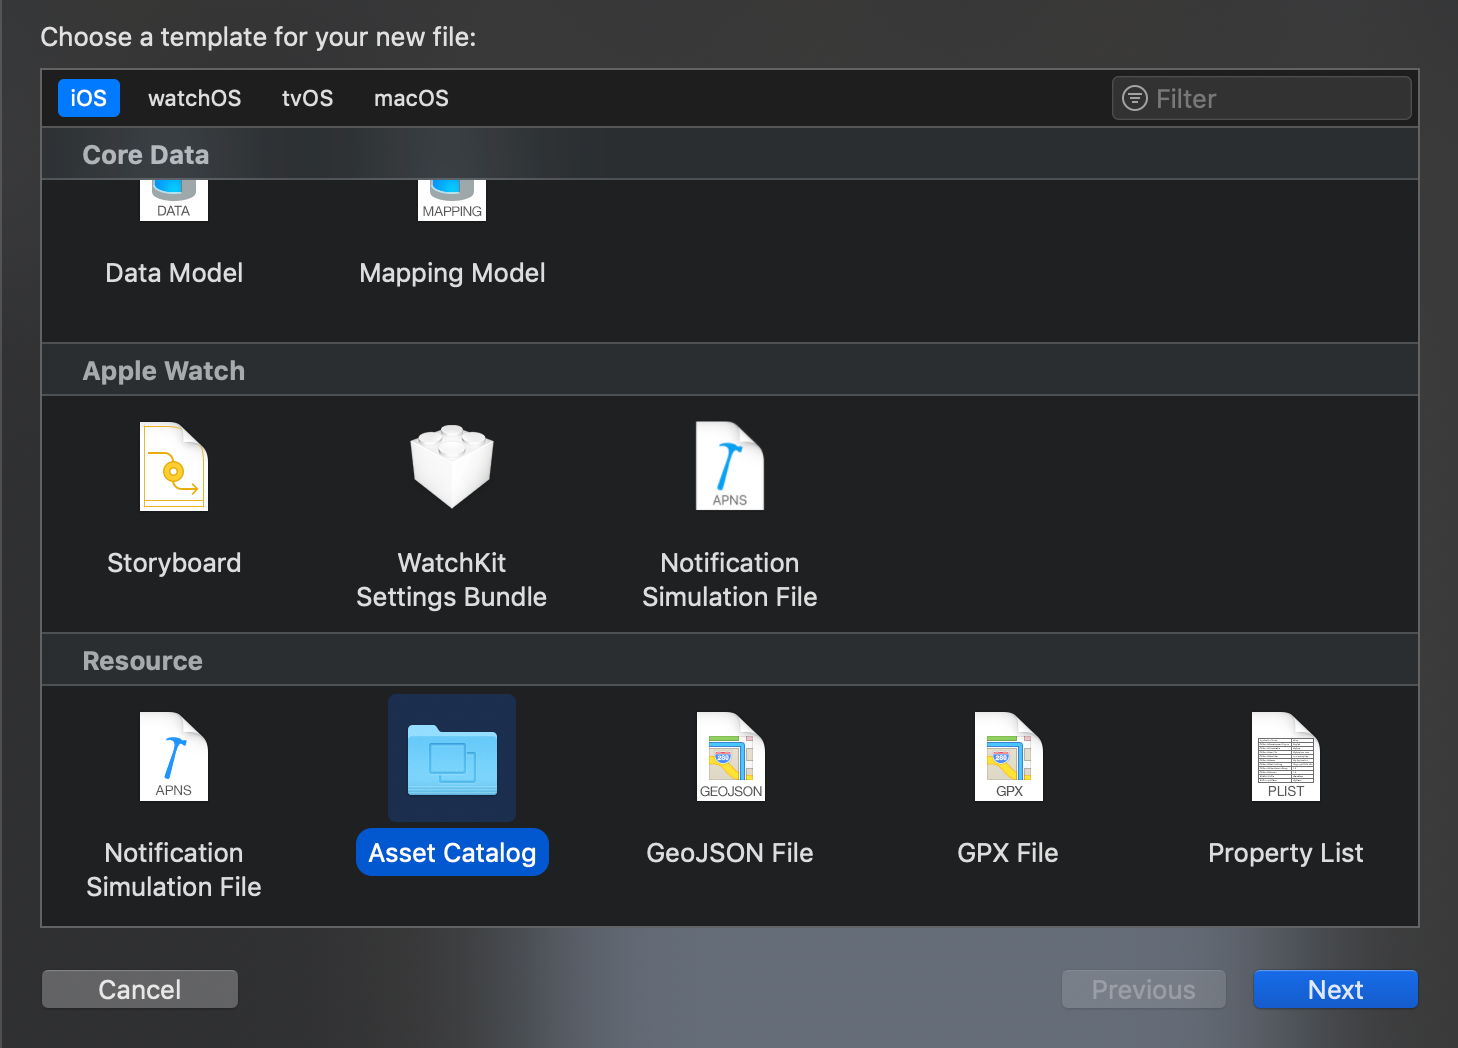Pick the Property List template icon
The width and height of the screenshot is (1458, 1048).
pyautogui.click(x=1285, y=757)
